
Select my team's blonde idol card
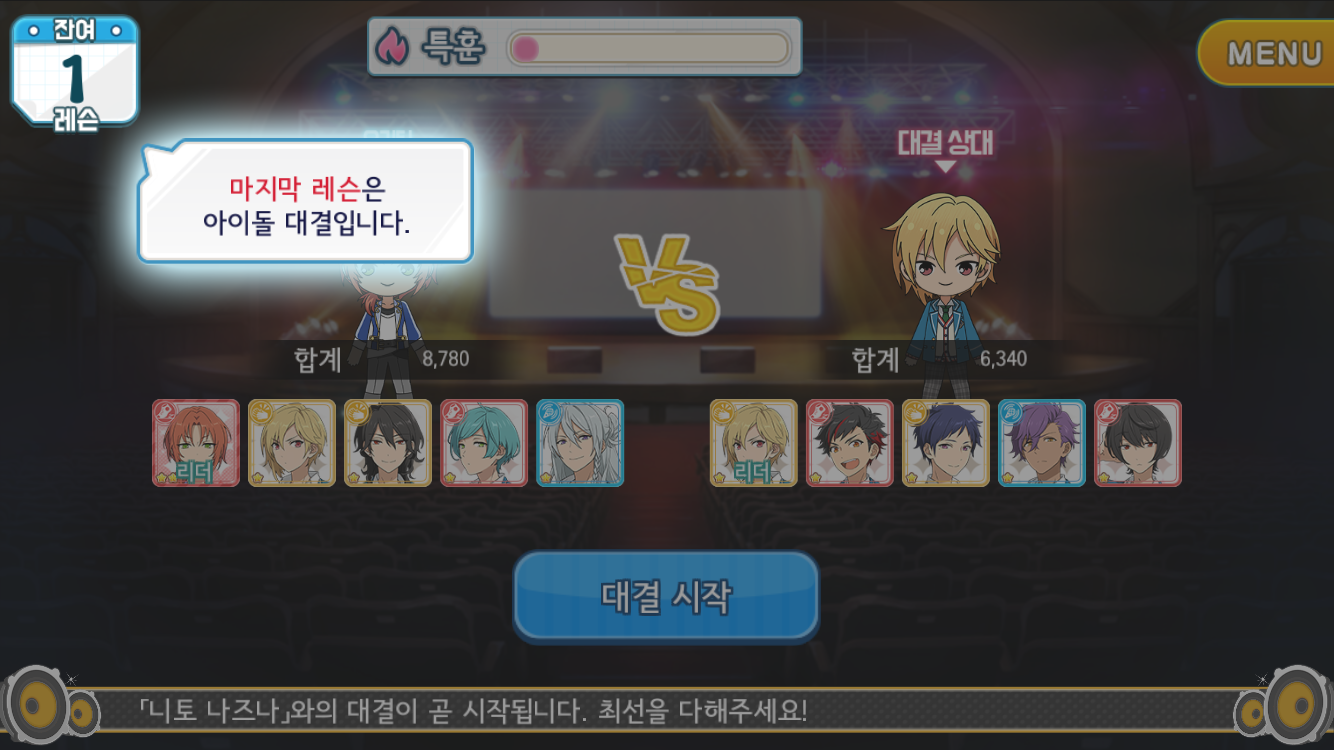click(292, 443)
